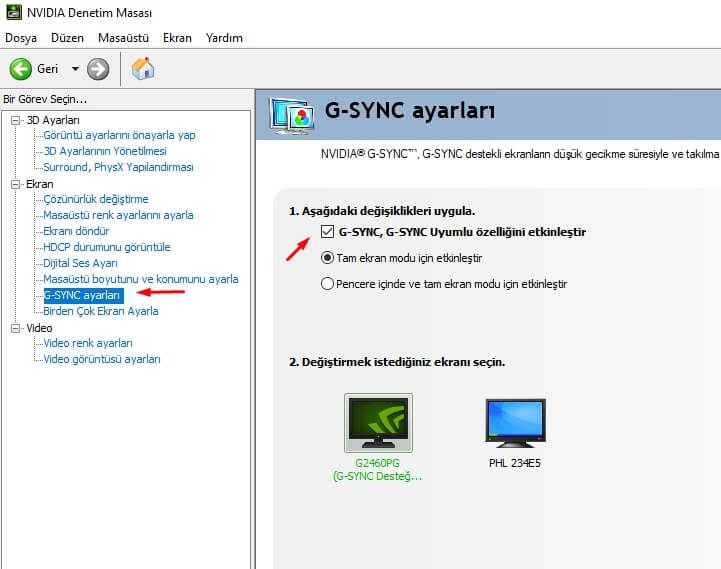The width and height of the screenshot is (721, 569).
Task: Open Masaüstü boyutunu ve konumunu ayarla
Action: (x=141, y=279)
